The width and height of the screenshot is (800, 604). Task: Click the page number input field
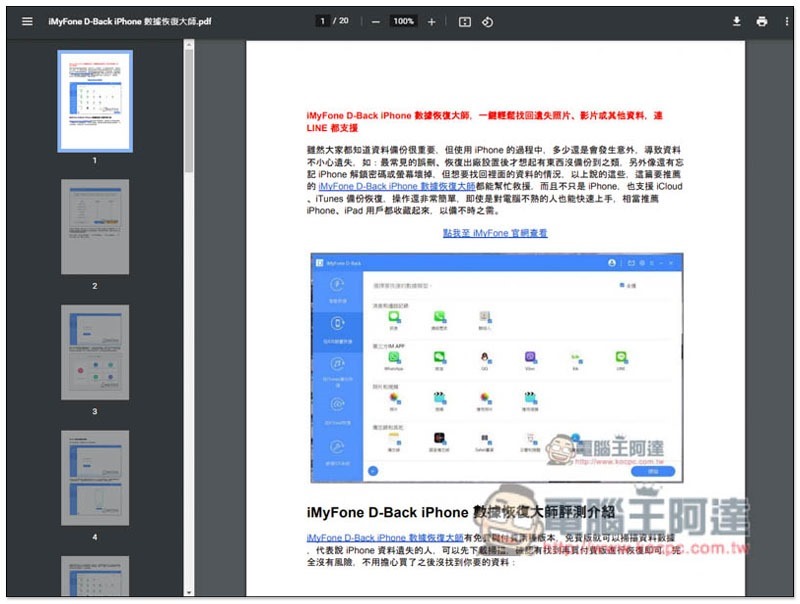coord(322,21)
